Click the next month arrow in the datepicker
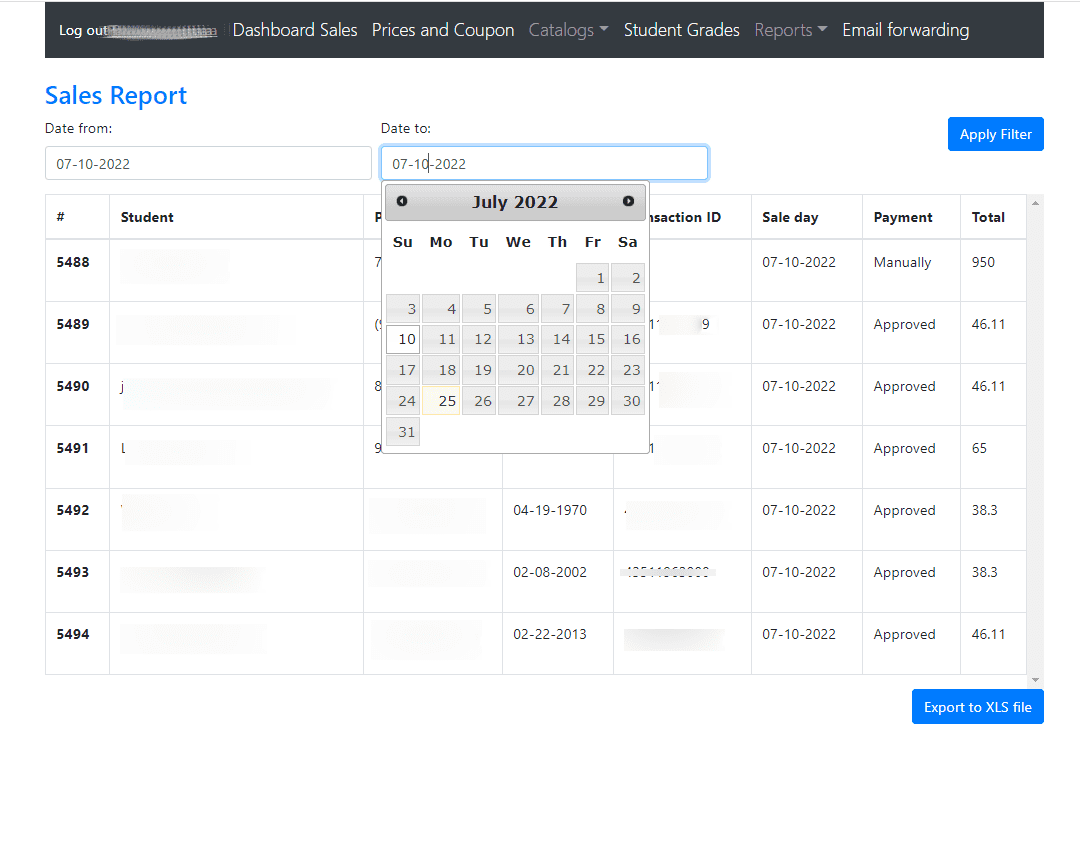The image size is (1080, 845). coord(628,201)
